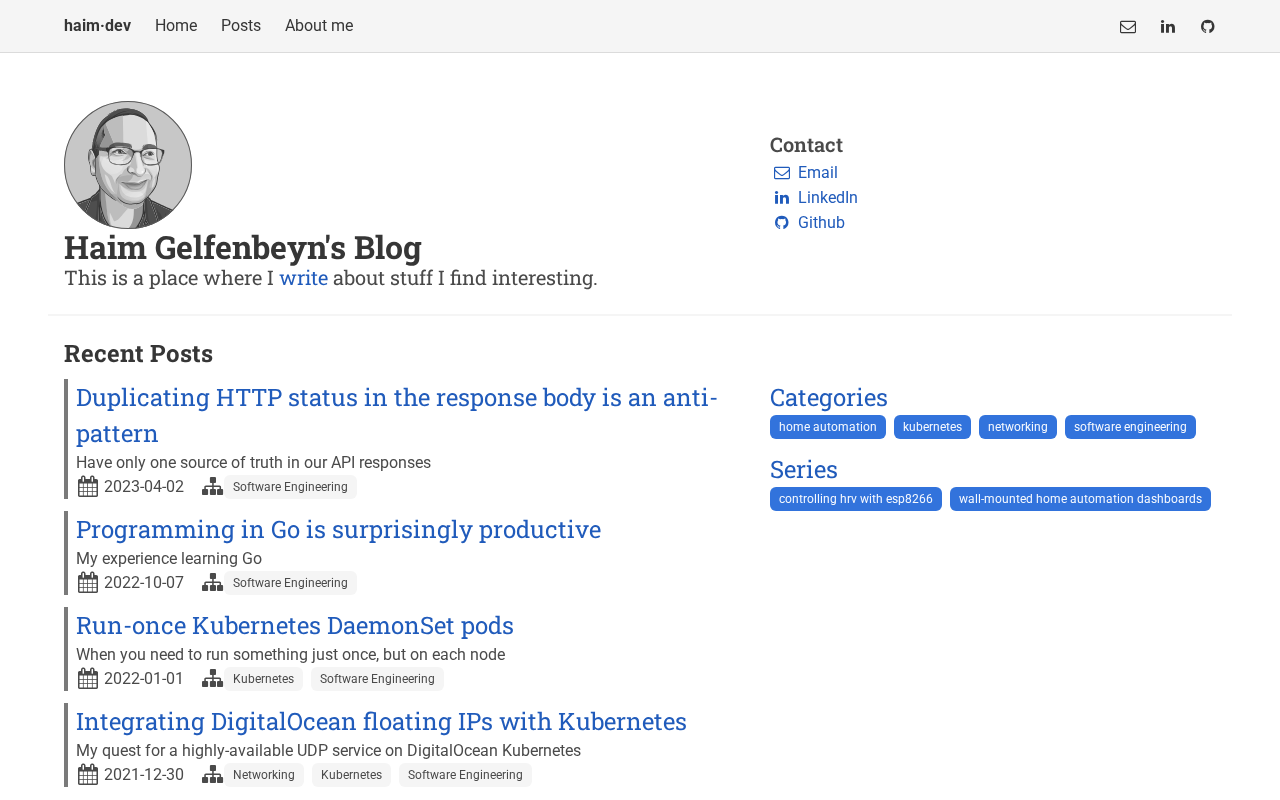Select the "networking" category tag
The image size is (1280, 800).
(1018, 427)
